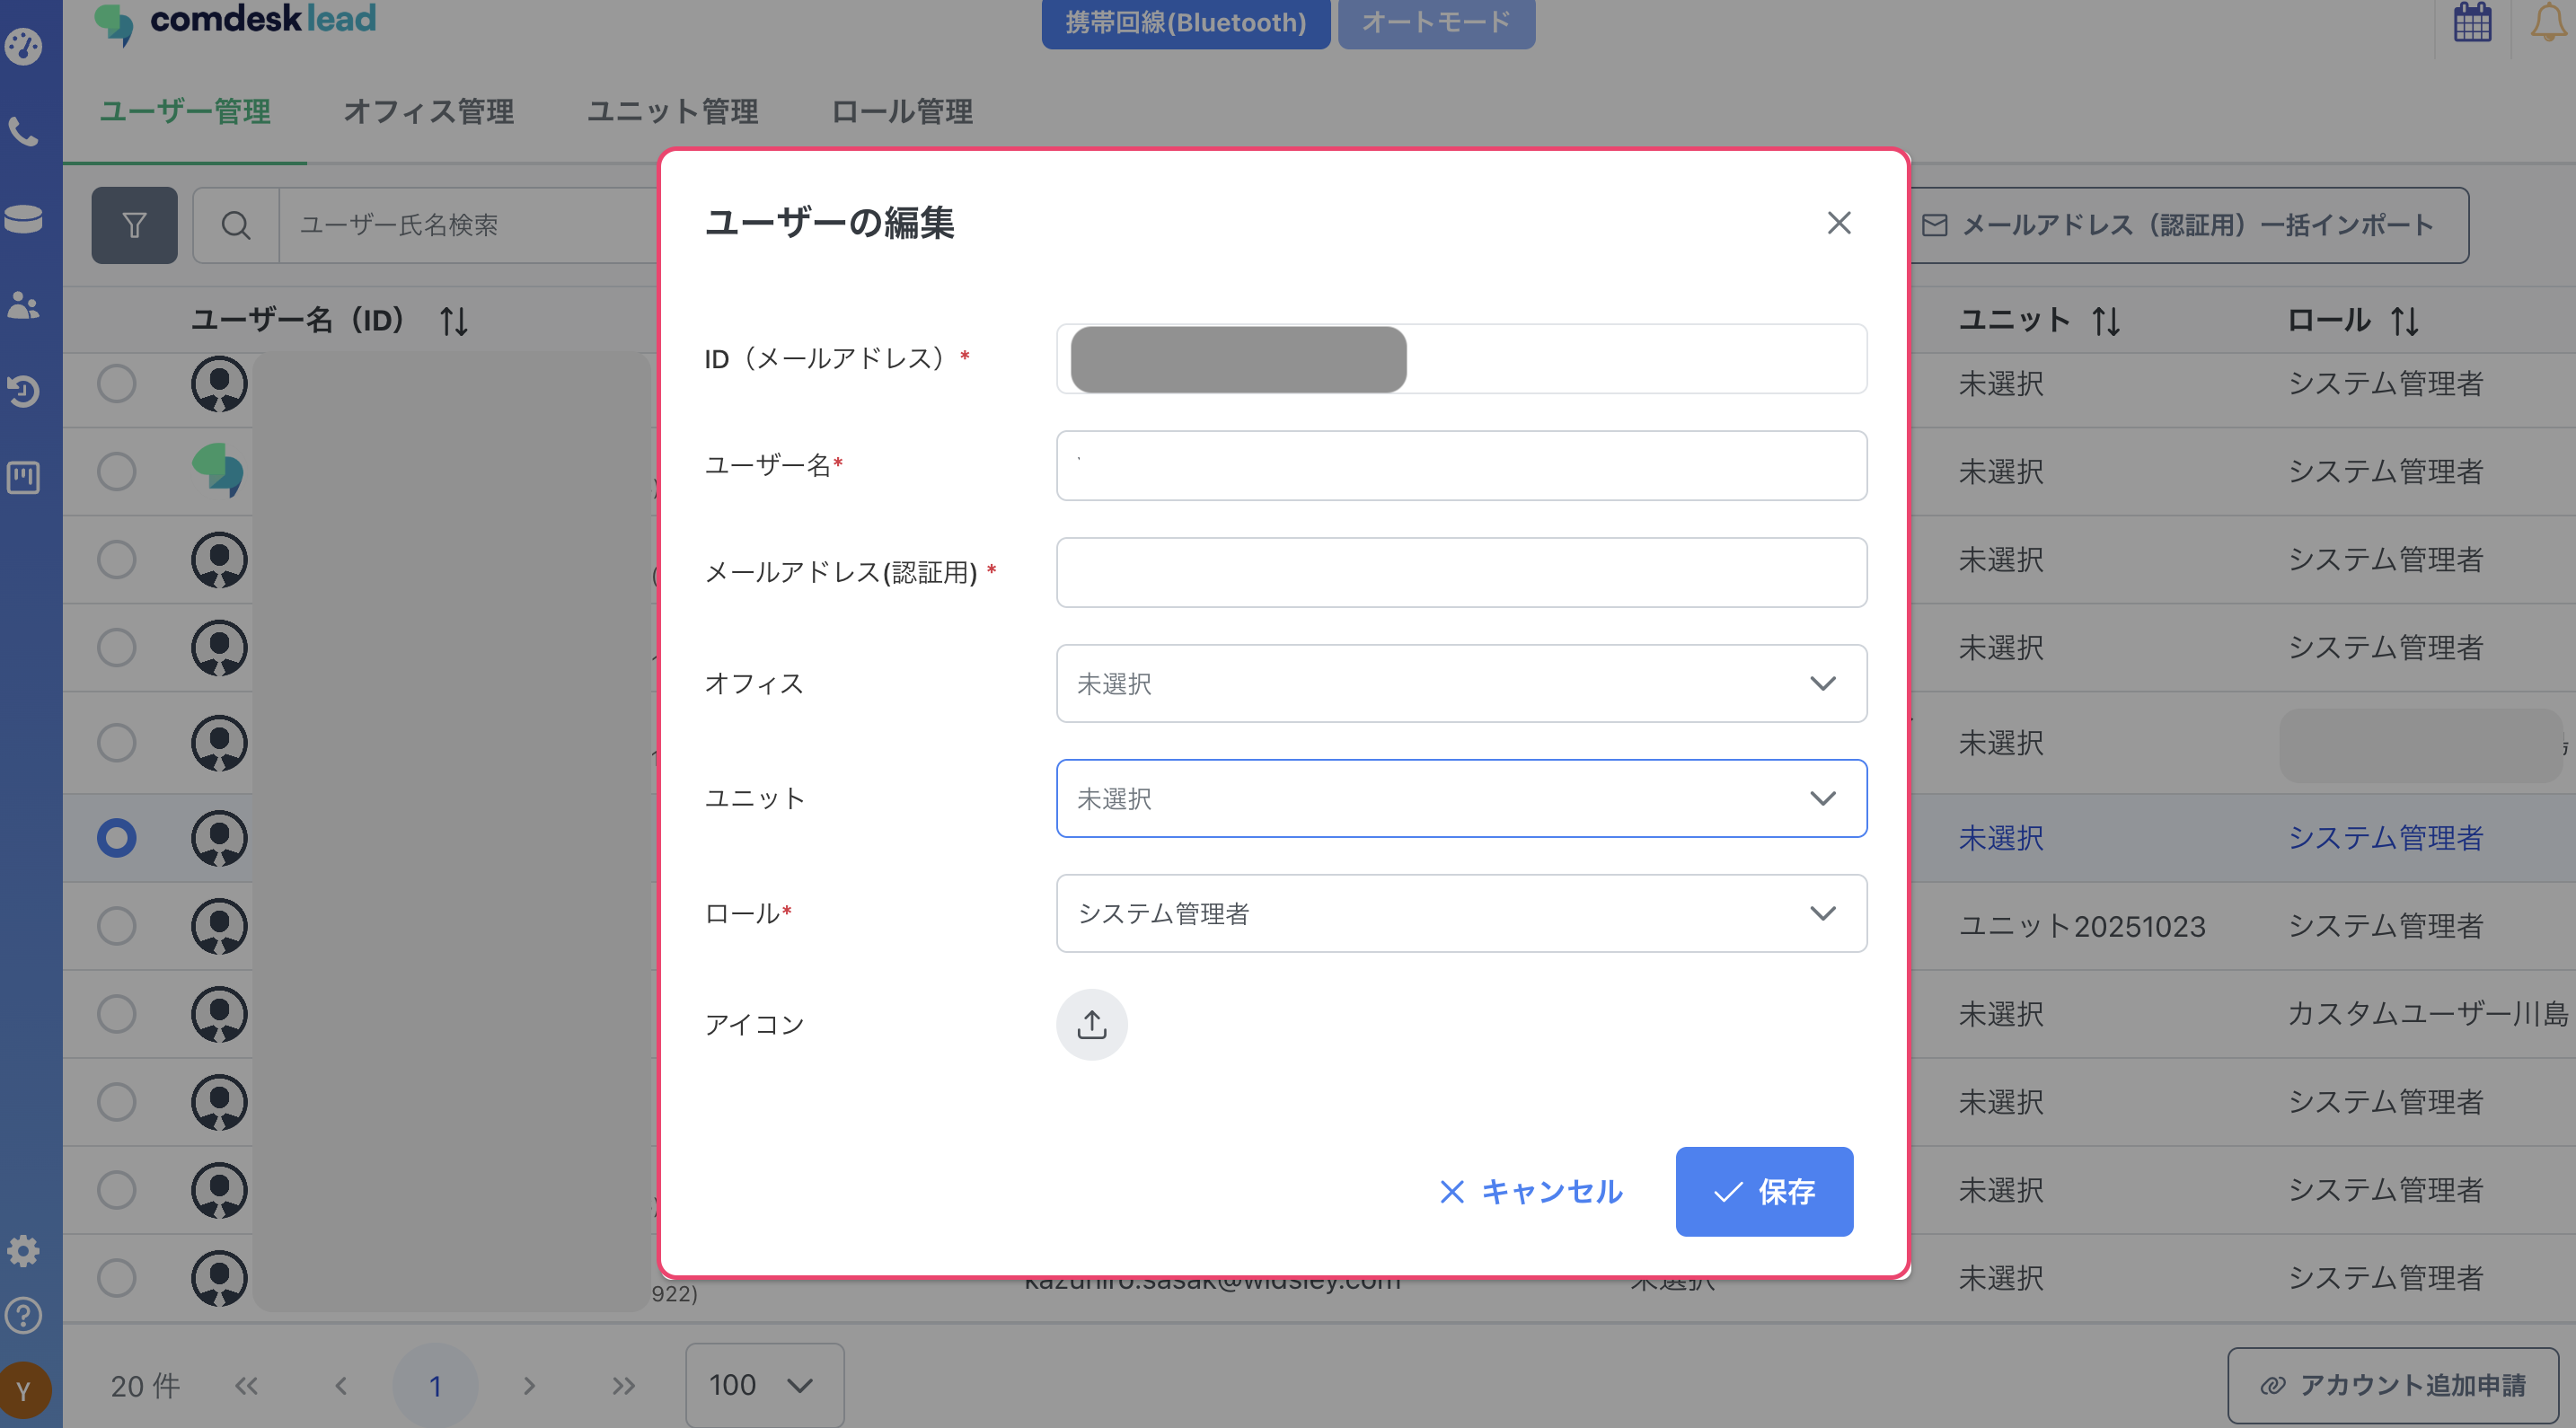Go to first page of pagination
The width and height of the screenshot is (2576, 1428).
pos(246,1385)
